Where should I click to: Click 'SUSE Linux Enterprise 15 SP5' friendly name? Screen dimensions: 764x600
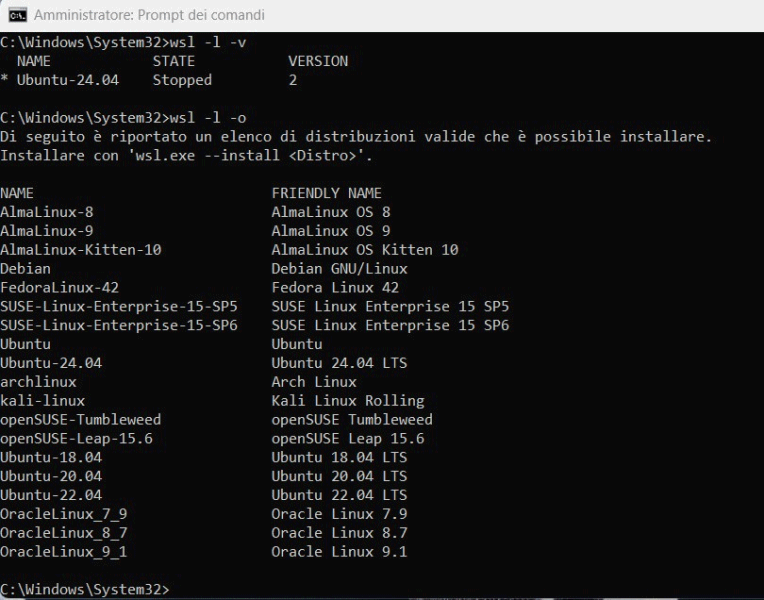(x=390, y=307)
